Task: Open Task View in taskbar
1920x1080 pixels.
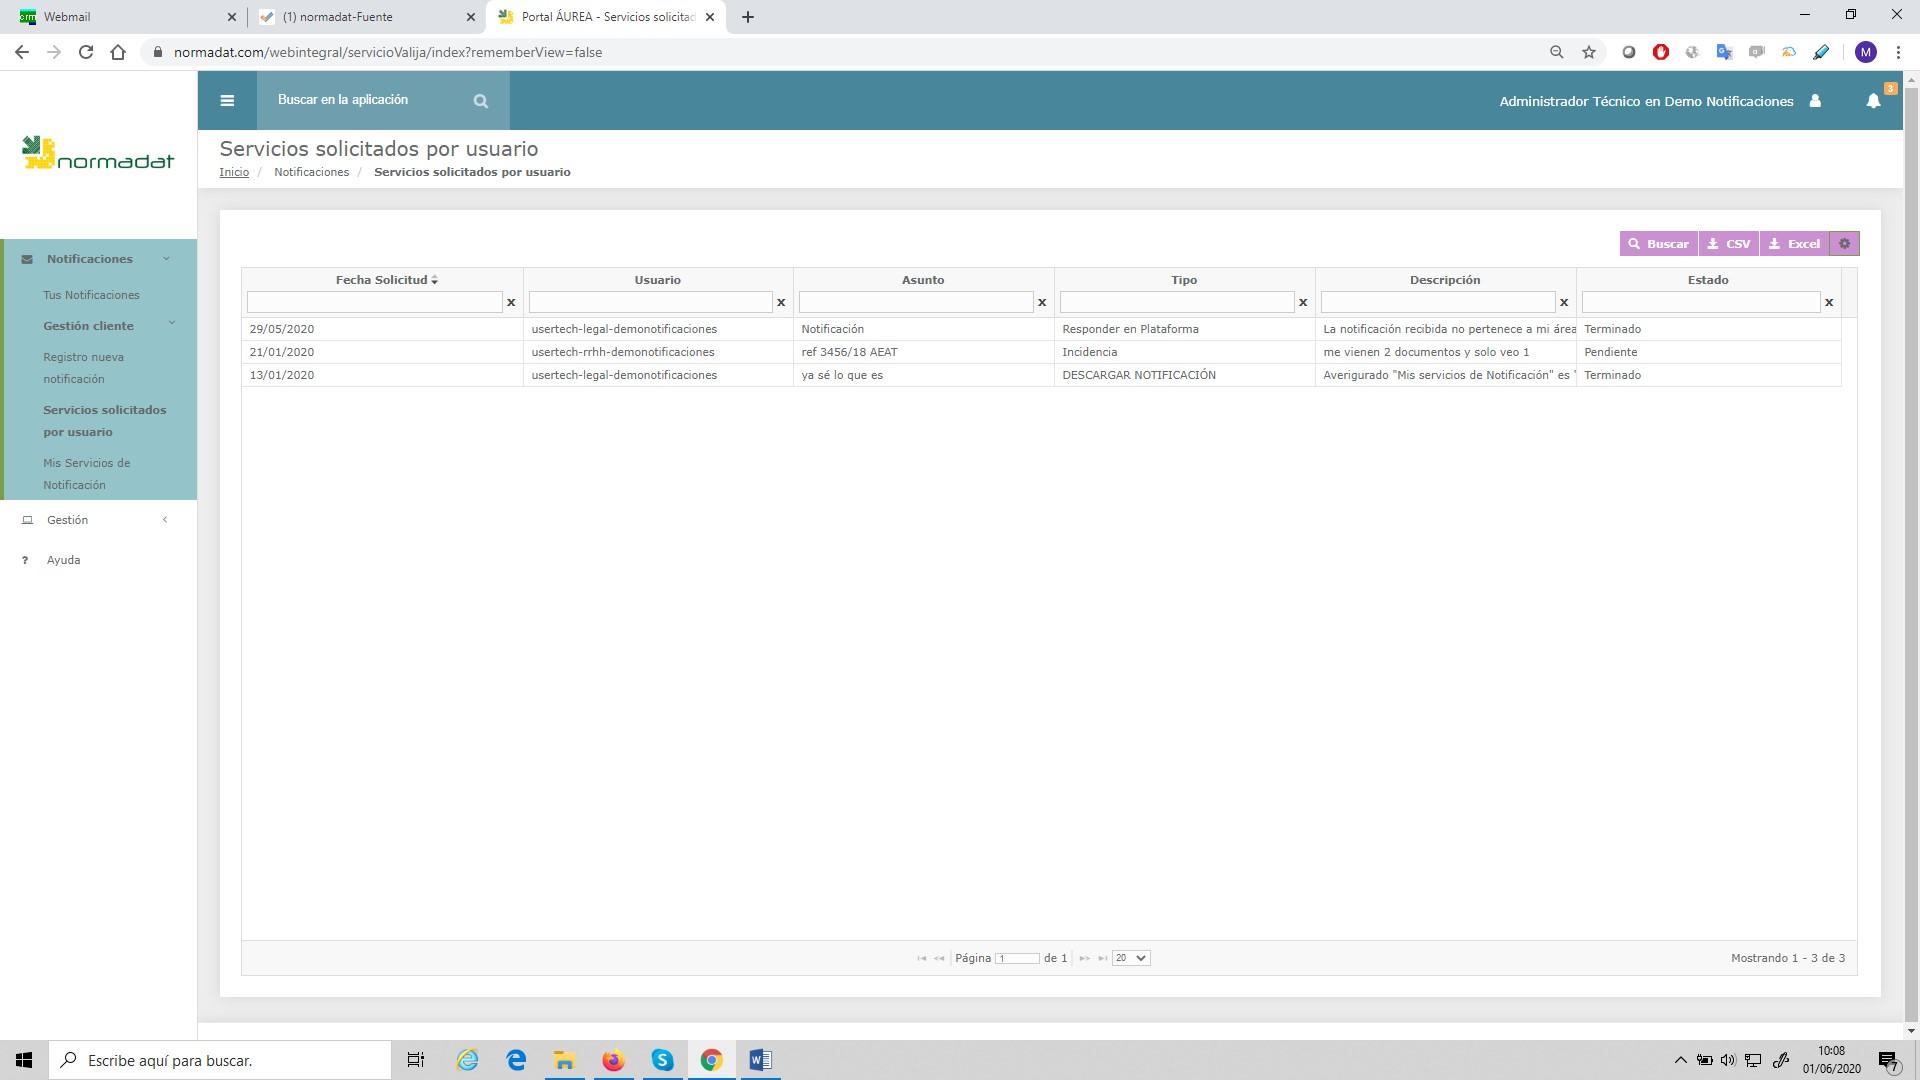Action: tap(416, 1060)
